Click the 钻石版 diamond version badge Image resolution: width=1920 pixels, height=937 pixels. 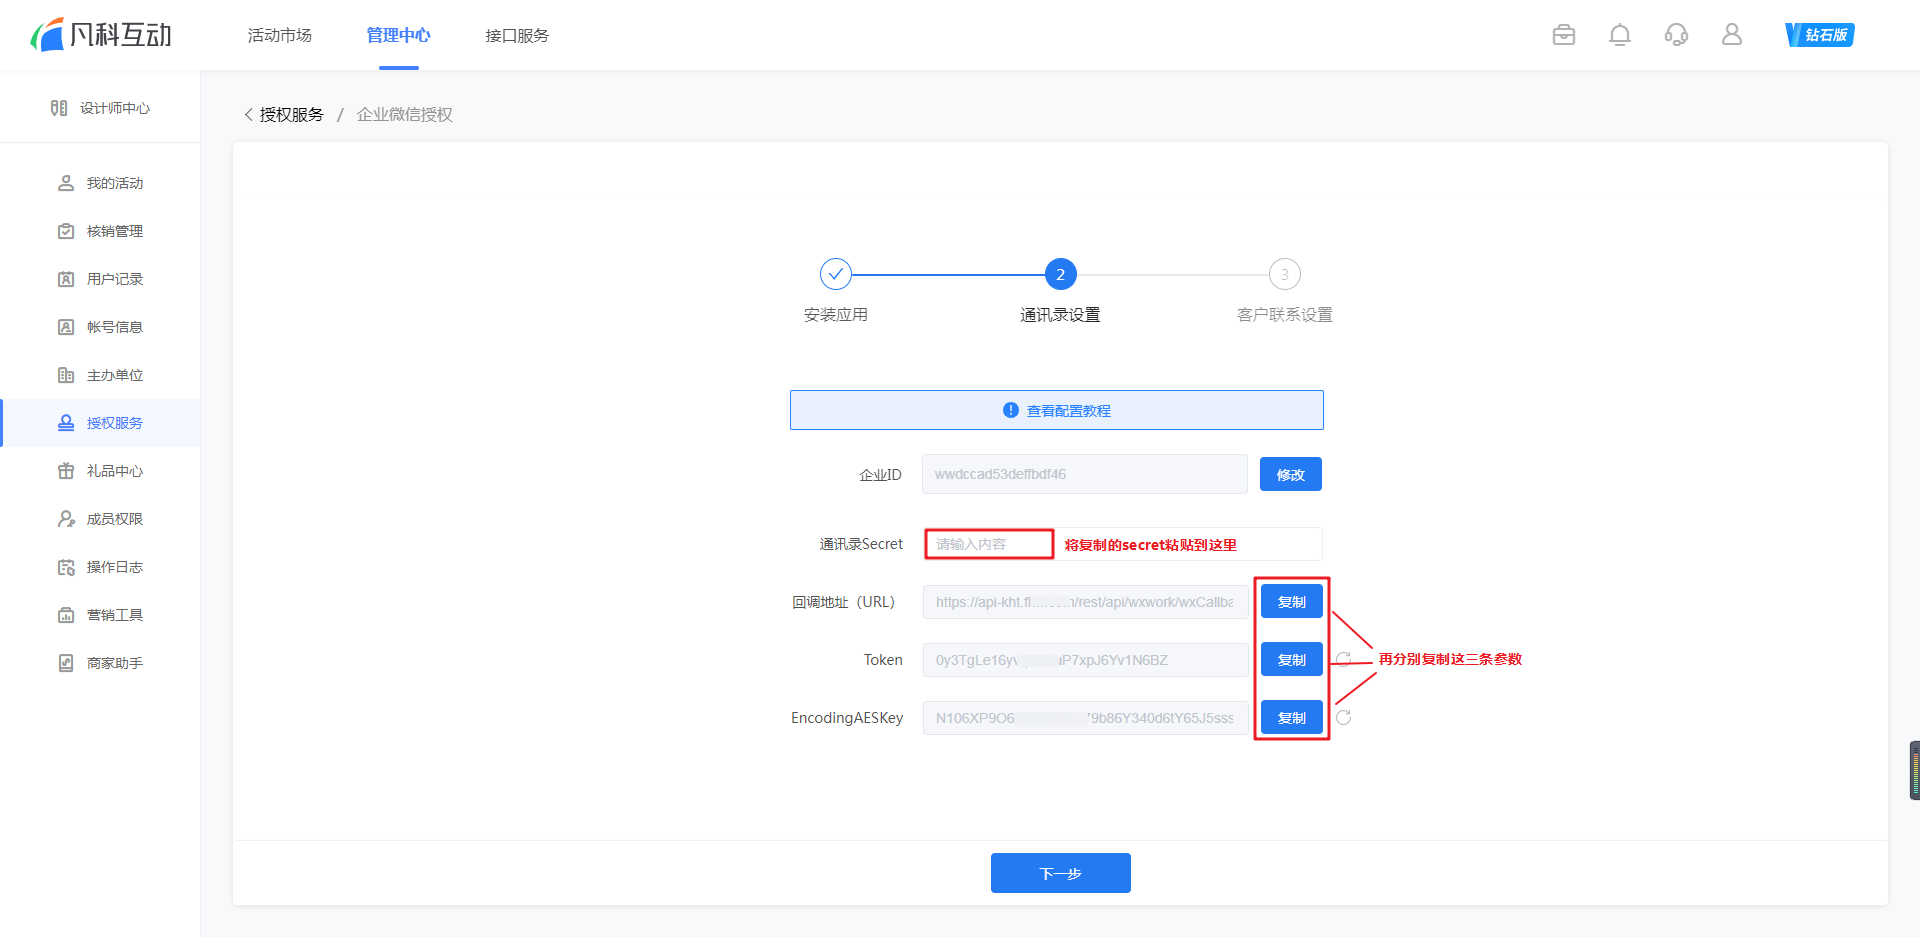[x=1820, y=35]
